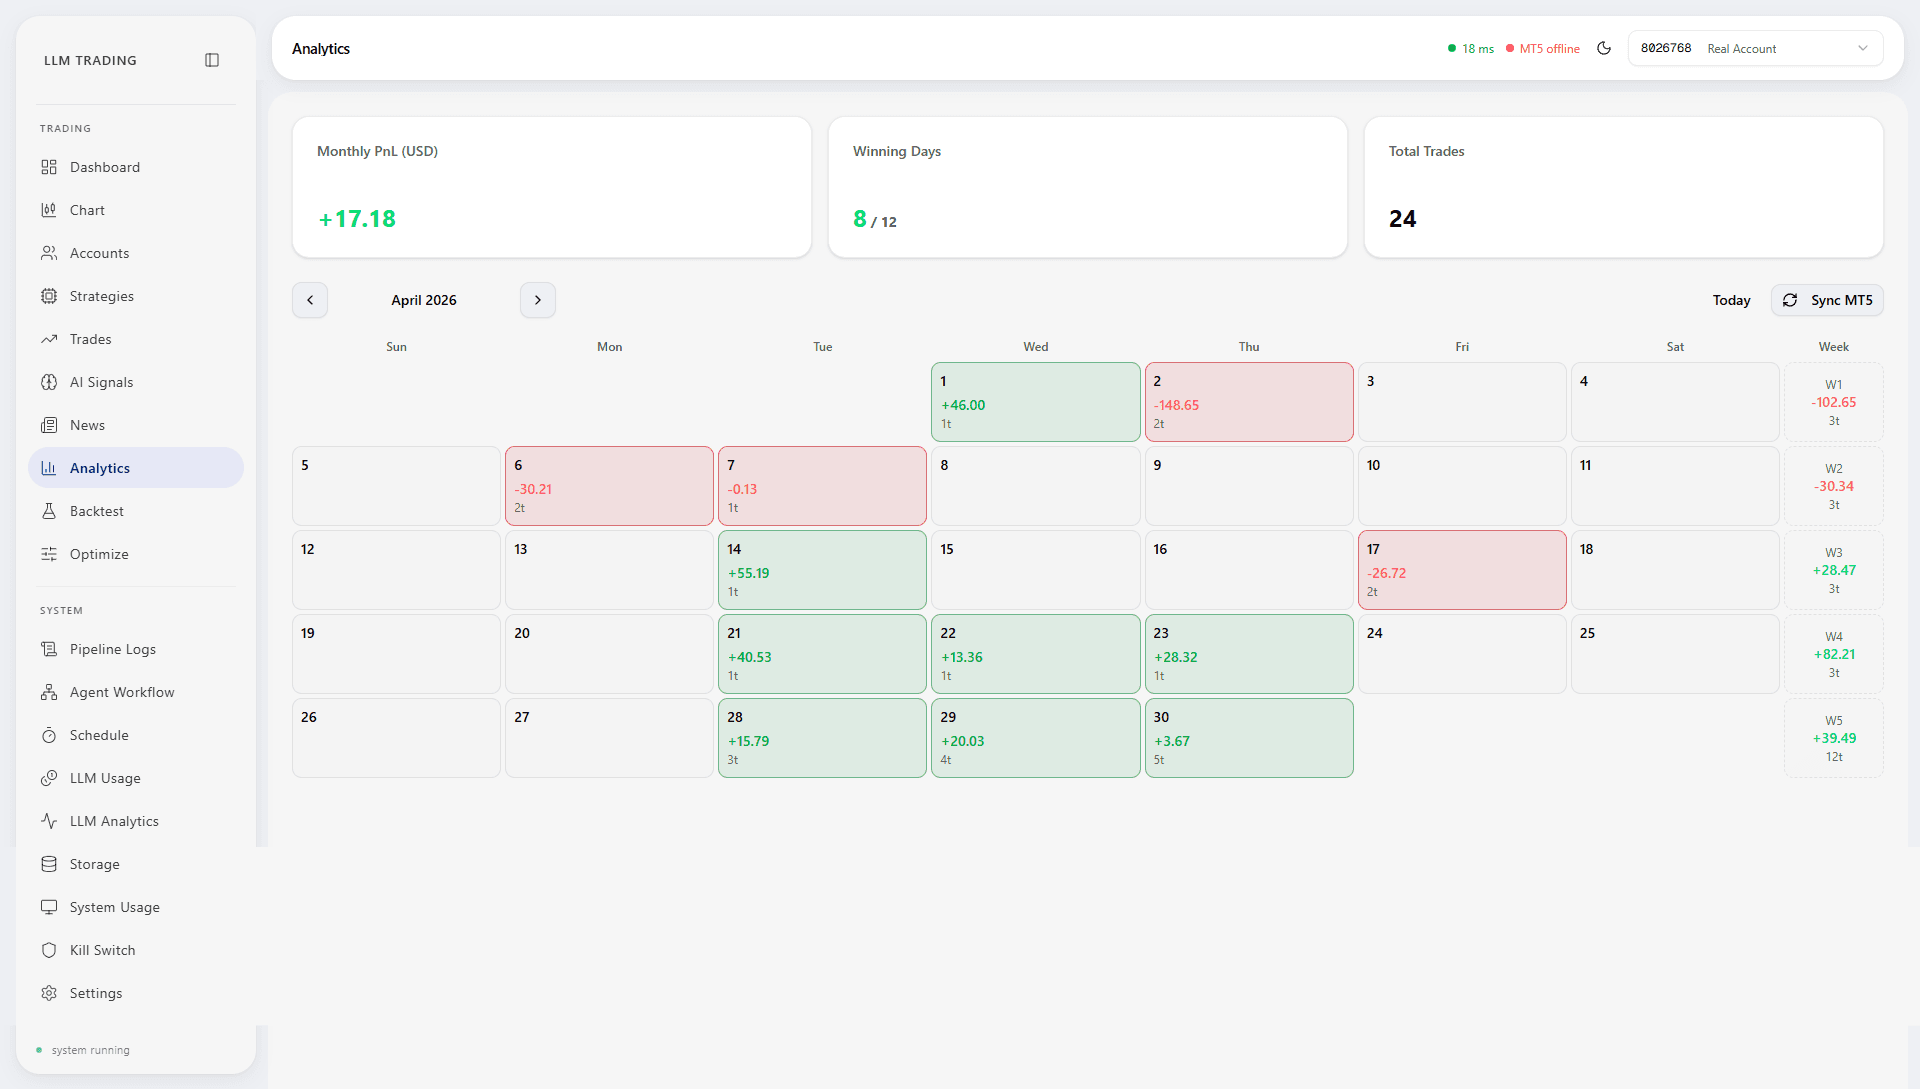The width and height of the screenshot is (1920, 1089).
Task: Click the Sync MT5 button label
Action: (x=1841, y=300)
